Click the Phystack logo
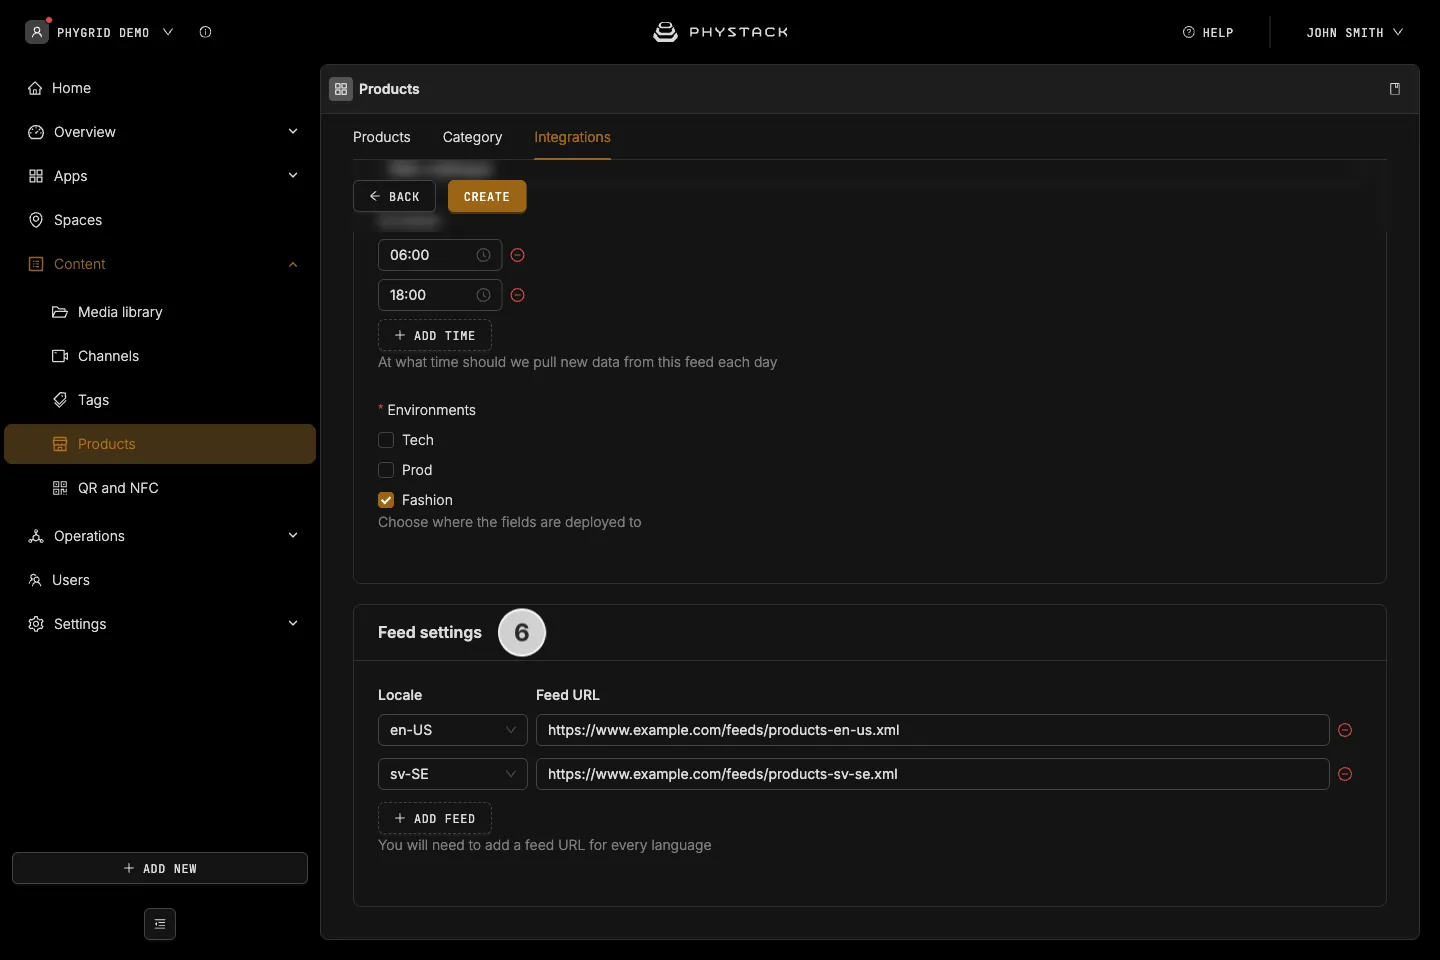 720,32
